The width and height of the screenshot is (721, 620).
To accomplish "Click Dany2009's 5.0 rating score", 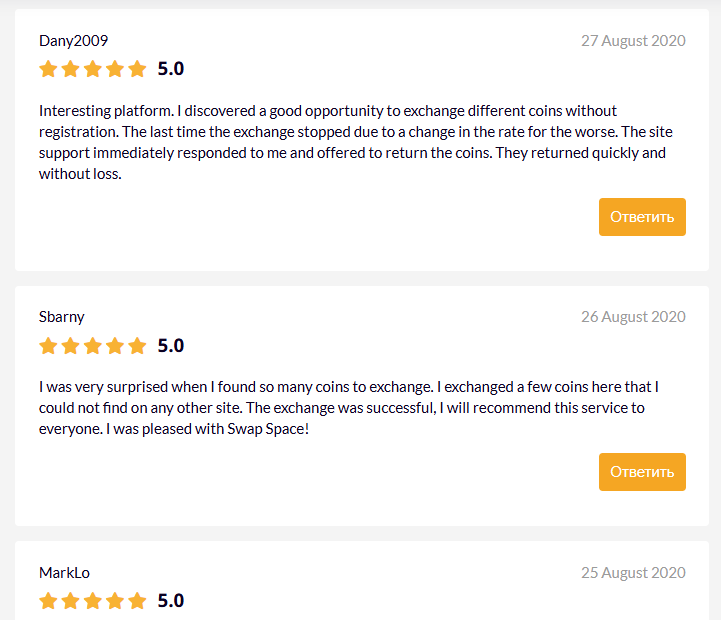I will pyautogui.click(x=171, y=69).
